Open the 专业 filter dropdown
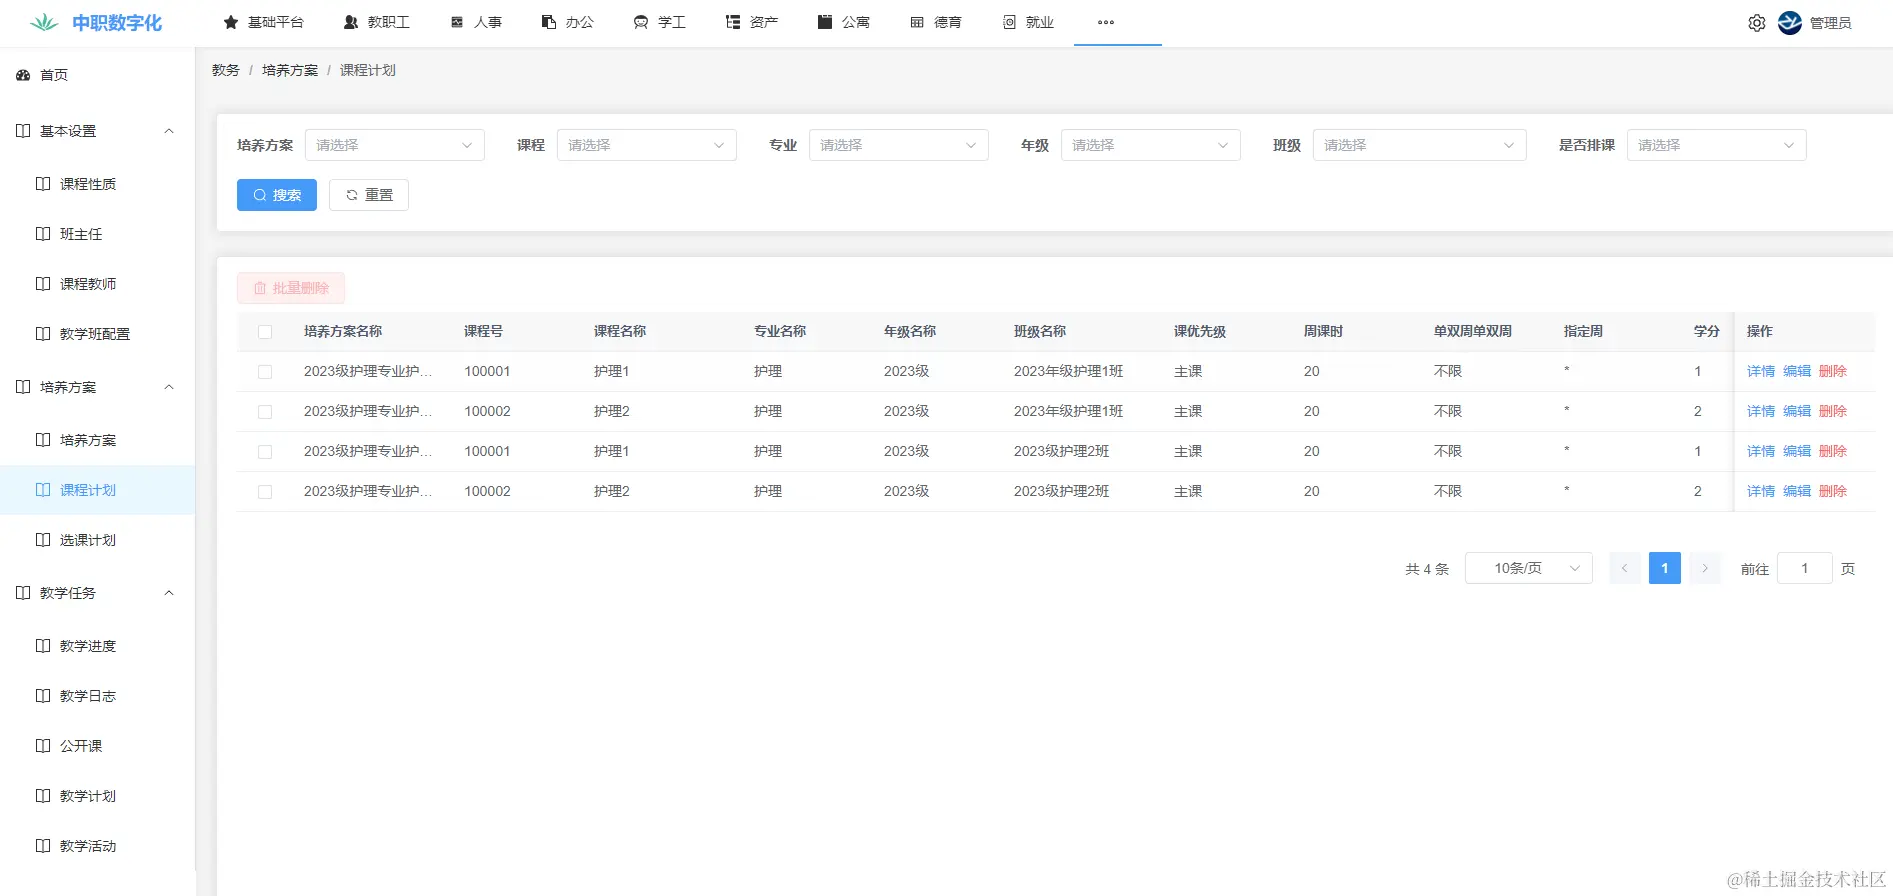 click(899, 145)
